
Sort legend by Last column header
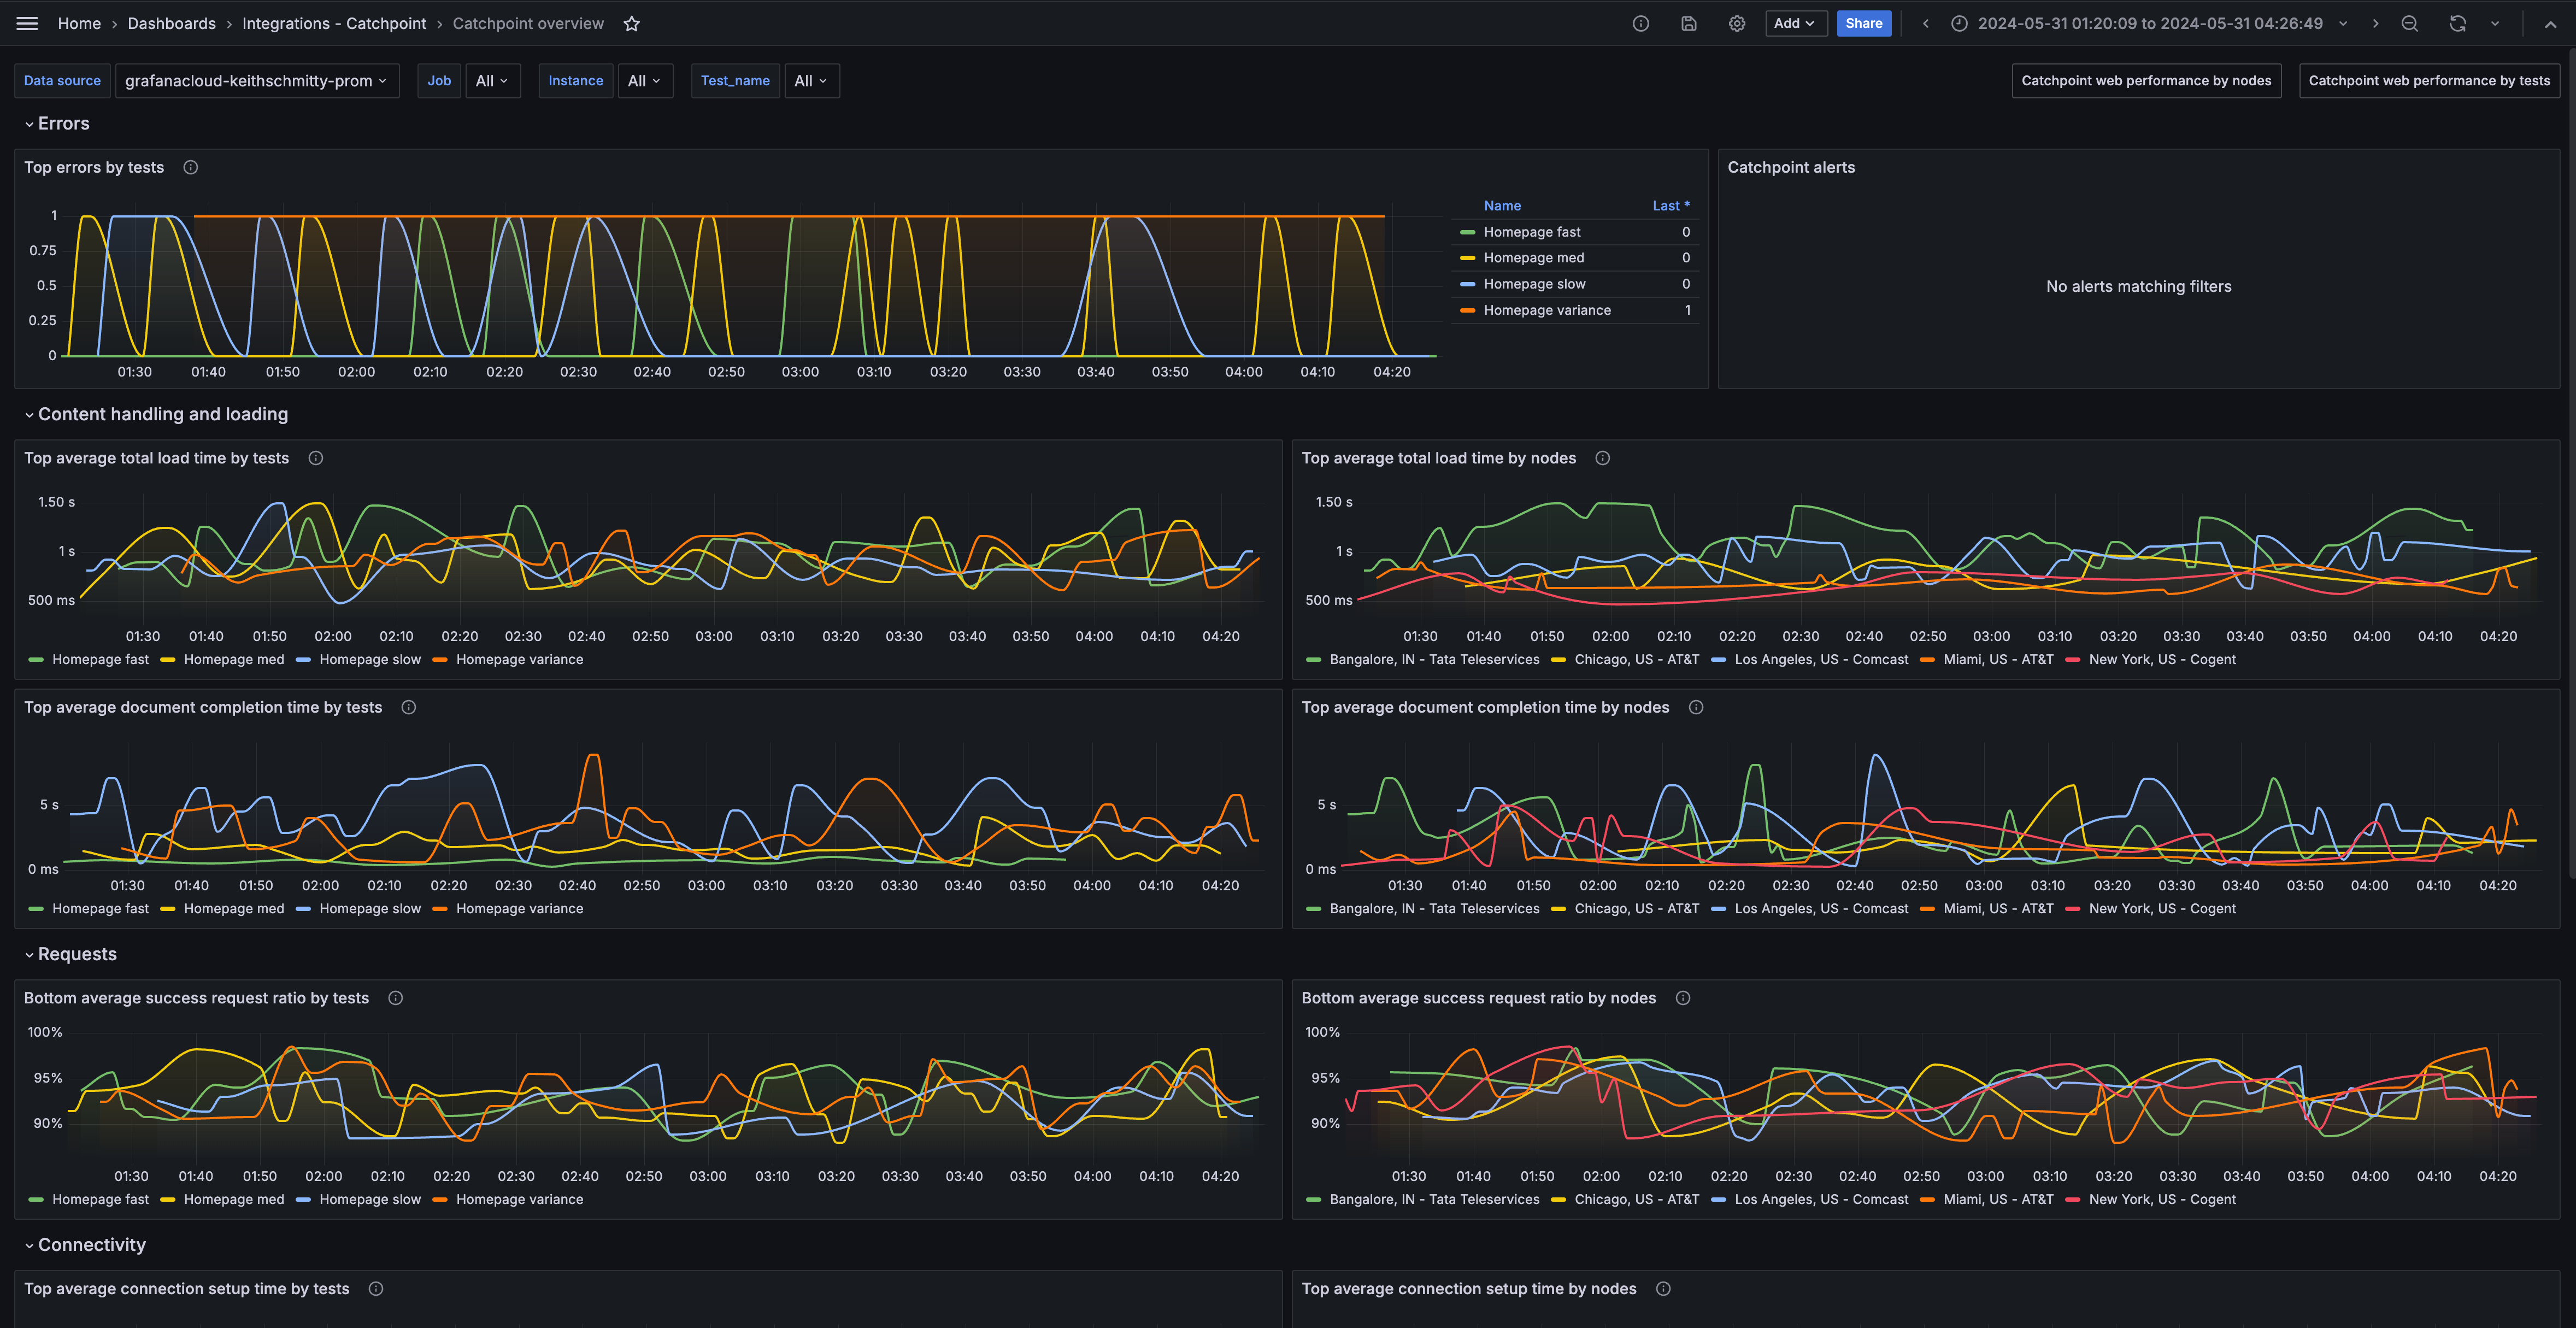tap(1669, 205)
